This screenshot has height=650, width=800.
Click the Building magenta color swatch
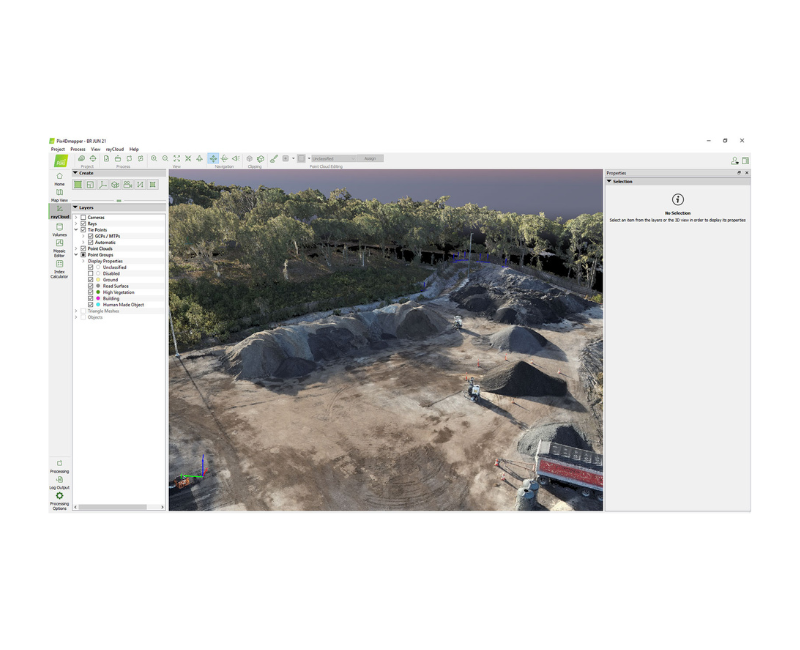[x=98, y=298]
